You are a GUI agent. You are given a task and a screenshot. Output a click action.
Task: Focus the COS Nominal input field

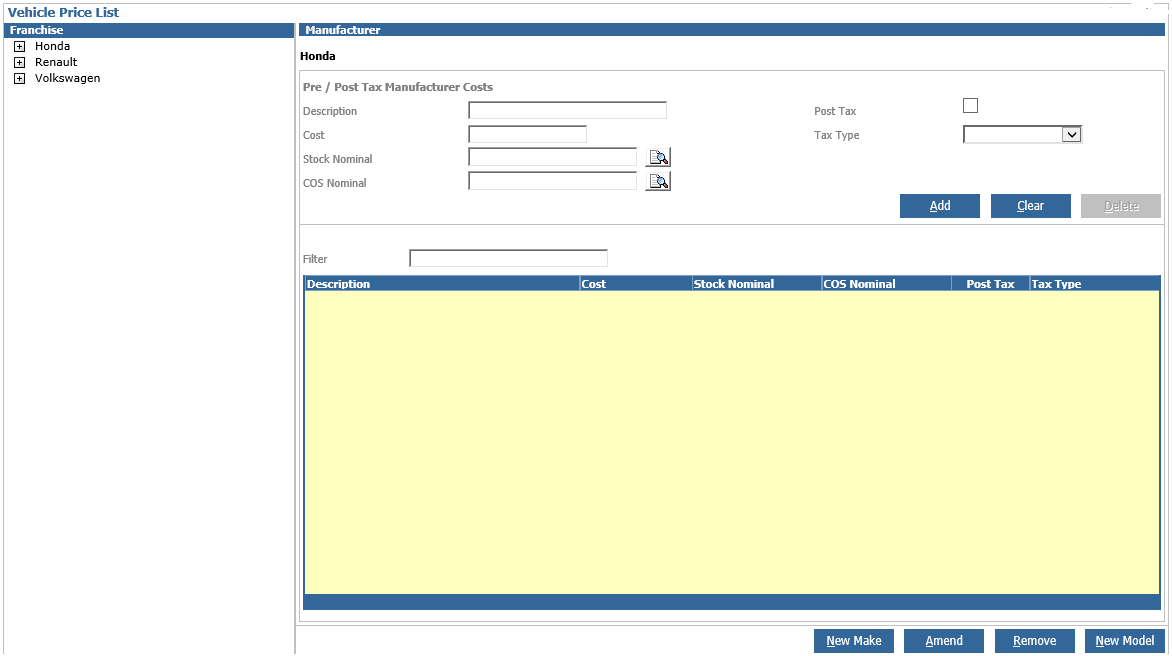[552, 182]
